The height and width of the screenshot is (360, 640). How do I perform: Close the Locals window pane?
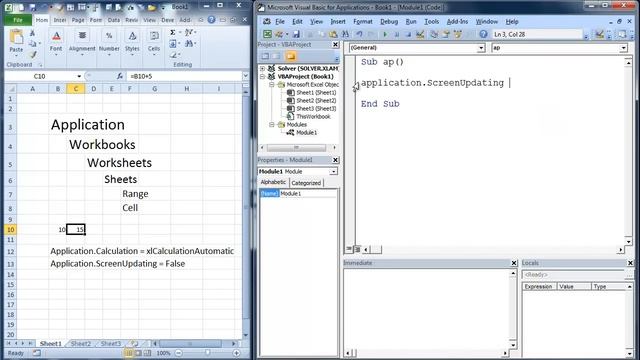(x=630, y=263)
